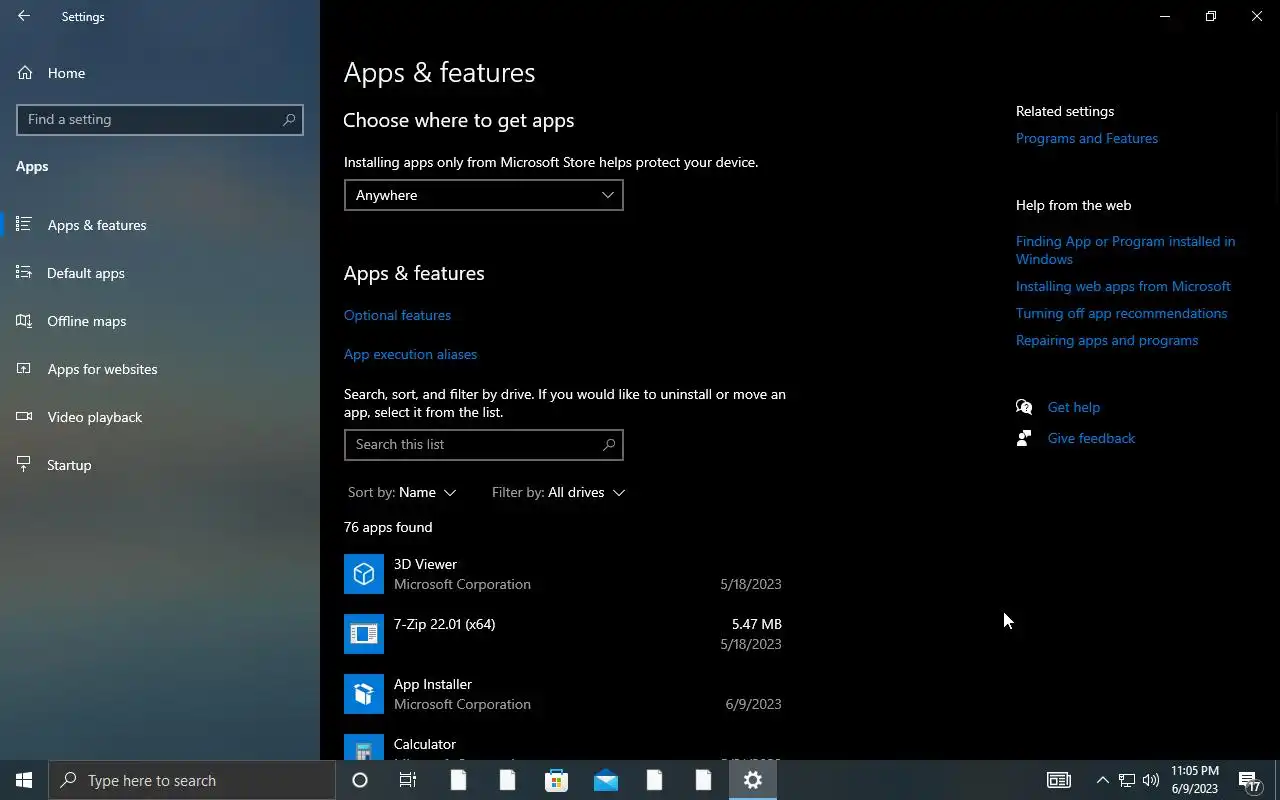Click the Get help chat icon

[1024, 407]
